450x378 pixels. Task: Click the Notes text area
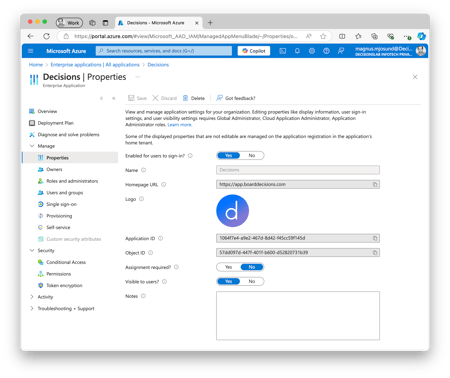298,316
